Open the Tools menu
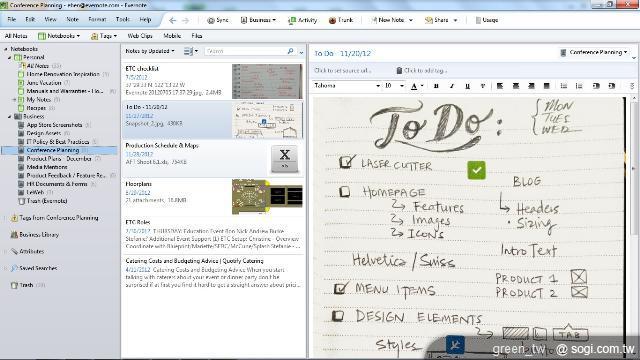Screen dimensions: 640x360 coord(122,20)
